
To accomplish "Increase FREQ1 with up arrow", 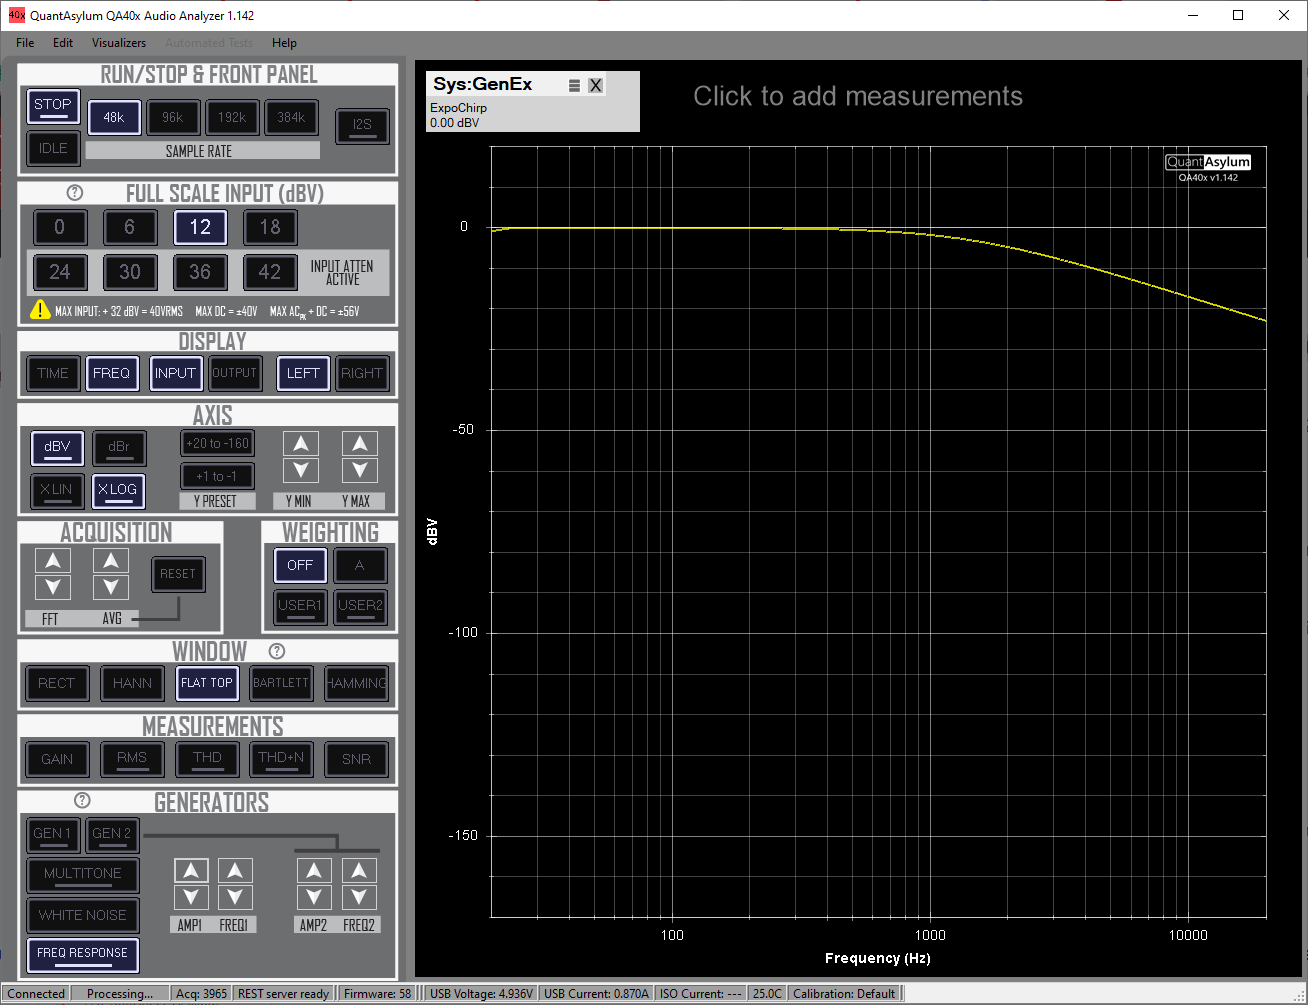I will click(235, 871).
